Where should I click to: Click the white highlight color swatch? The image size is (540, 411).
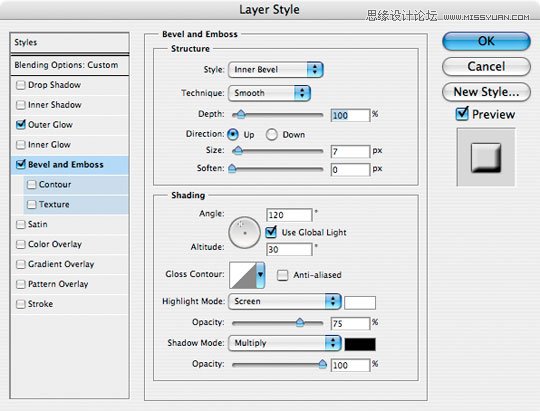pos(360,303)
